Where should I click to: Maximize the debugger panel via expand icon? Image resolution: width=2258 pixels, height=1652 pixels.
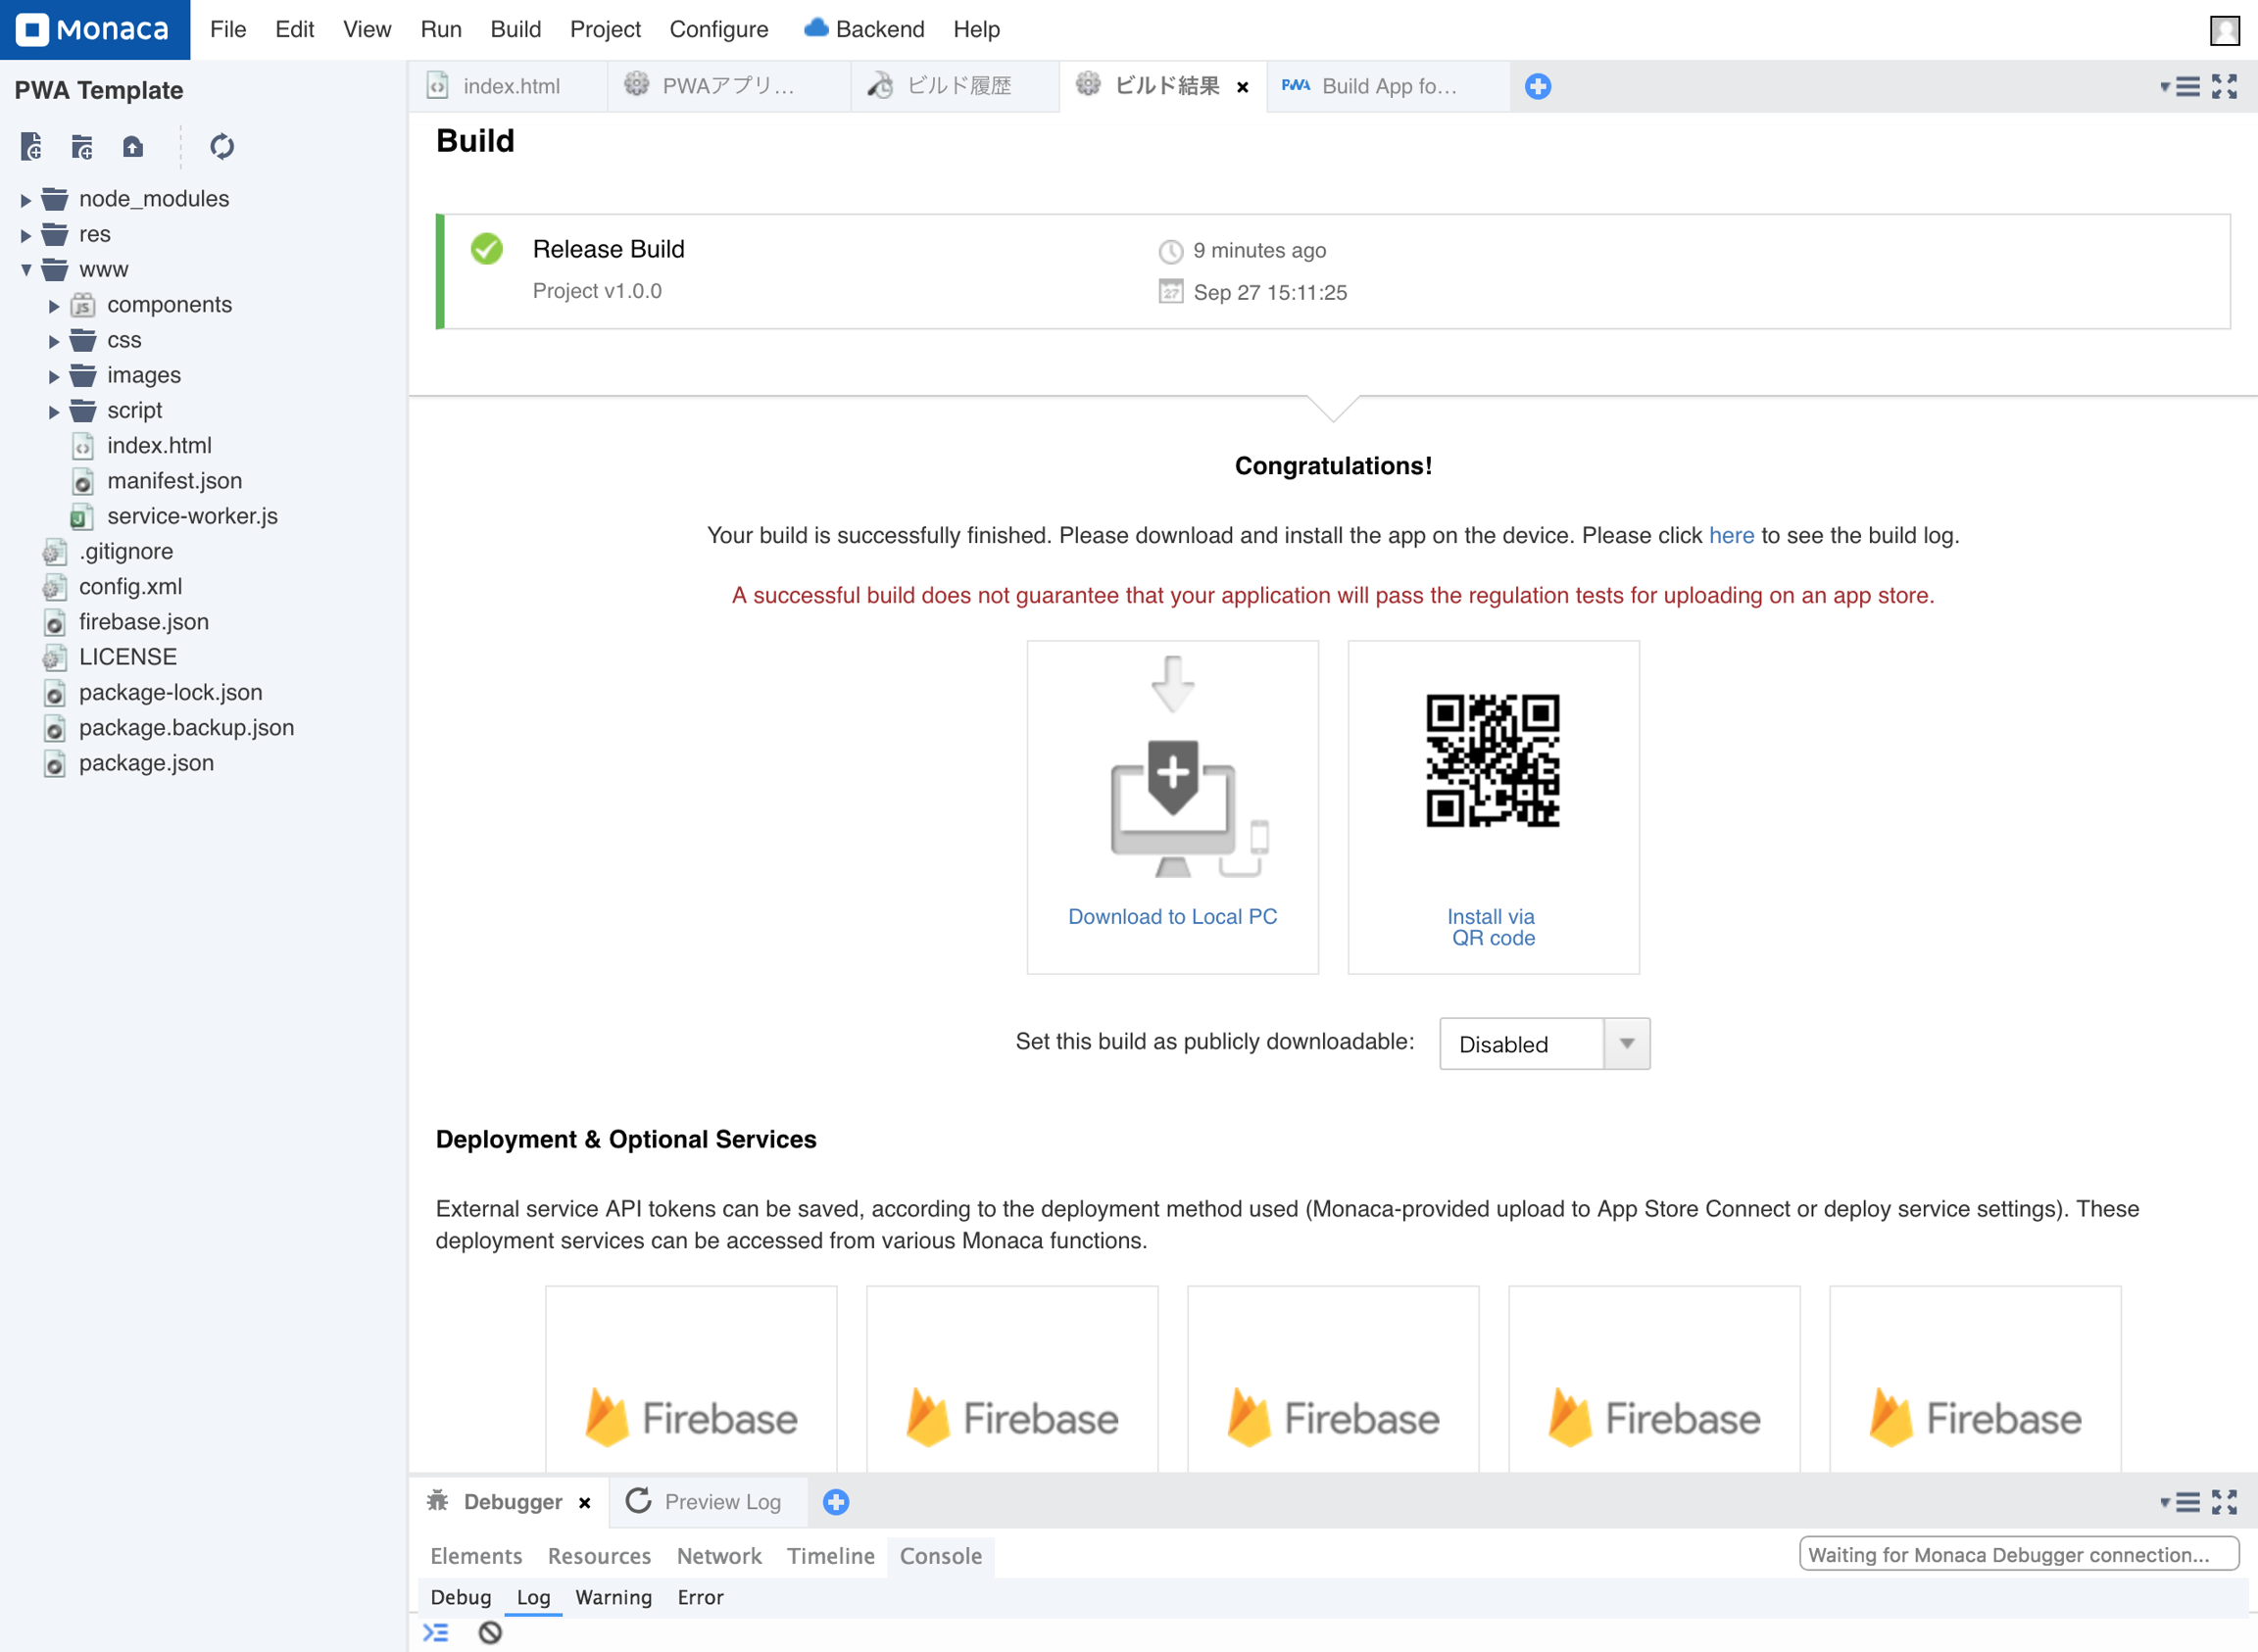2224,1501
